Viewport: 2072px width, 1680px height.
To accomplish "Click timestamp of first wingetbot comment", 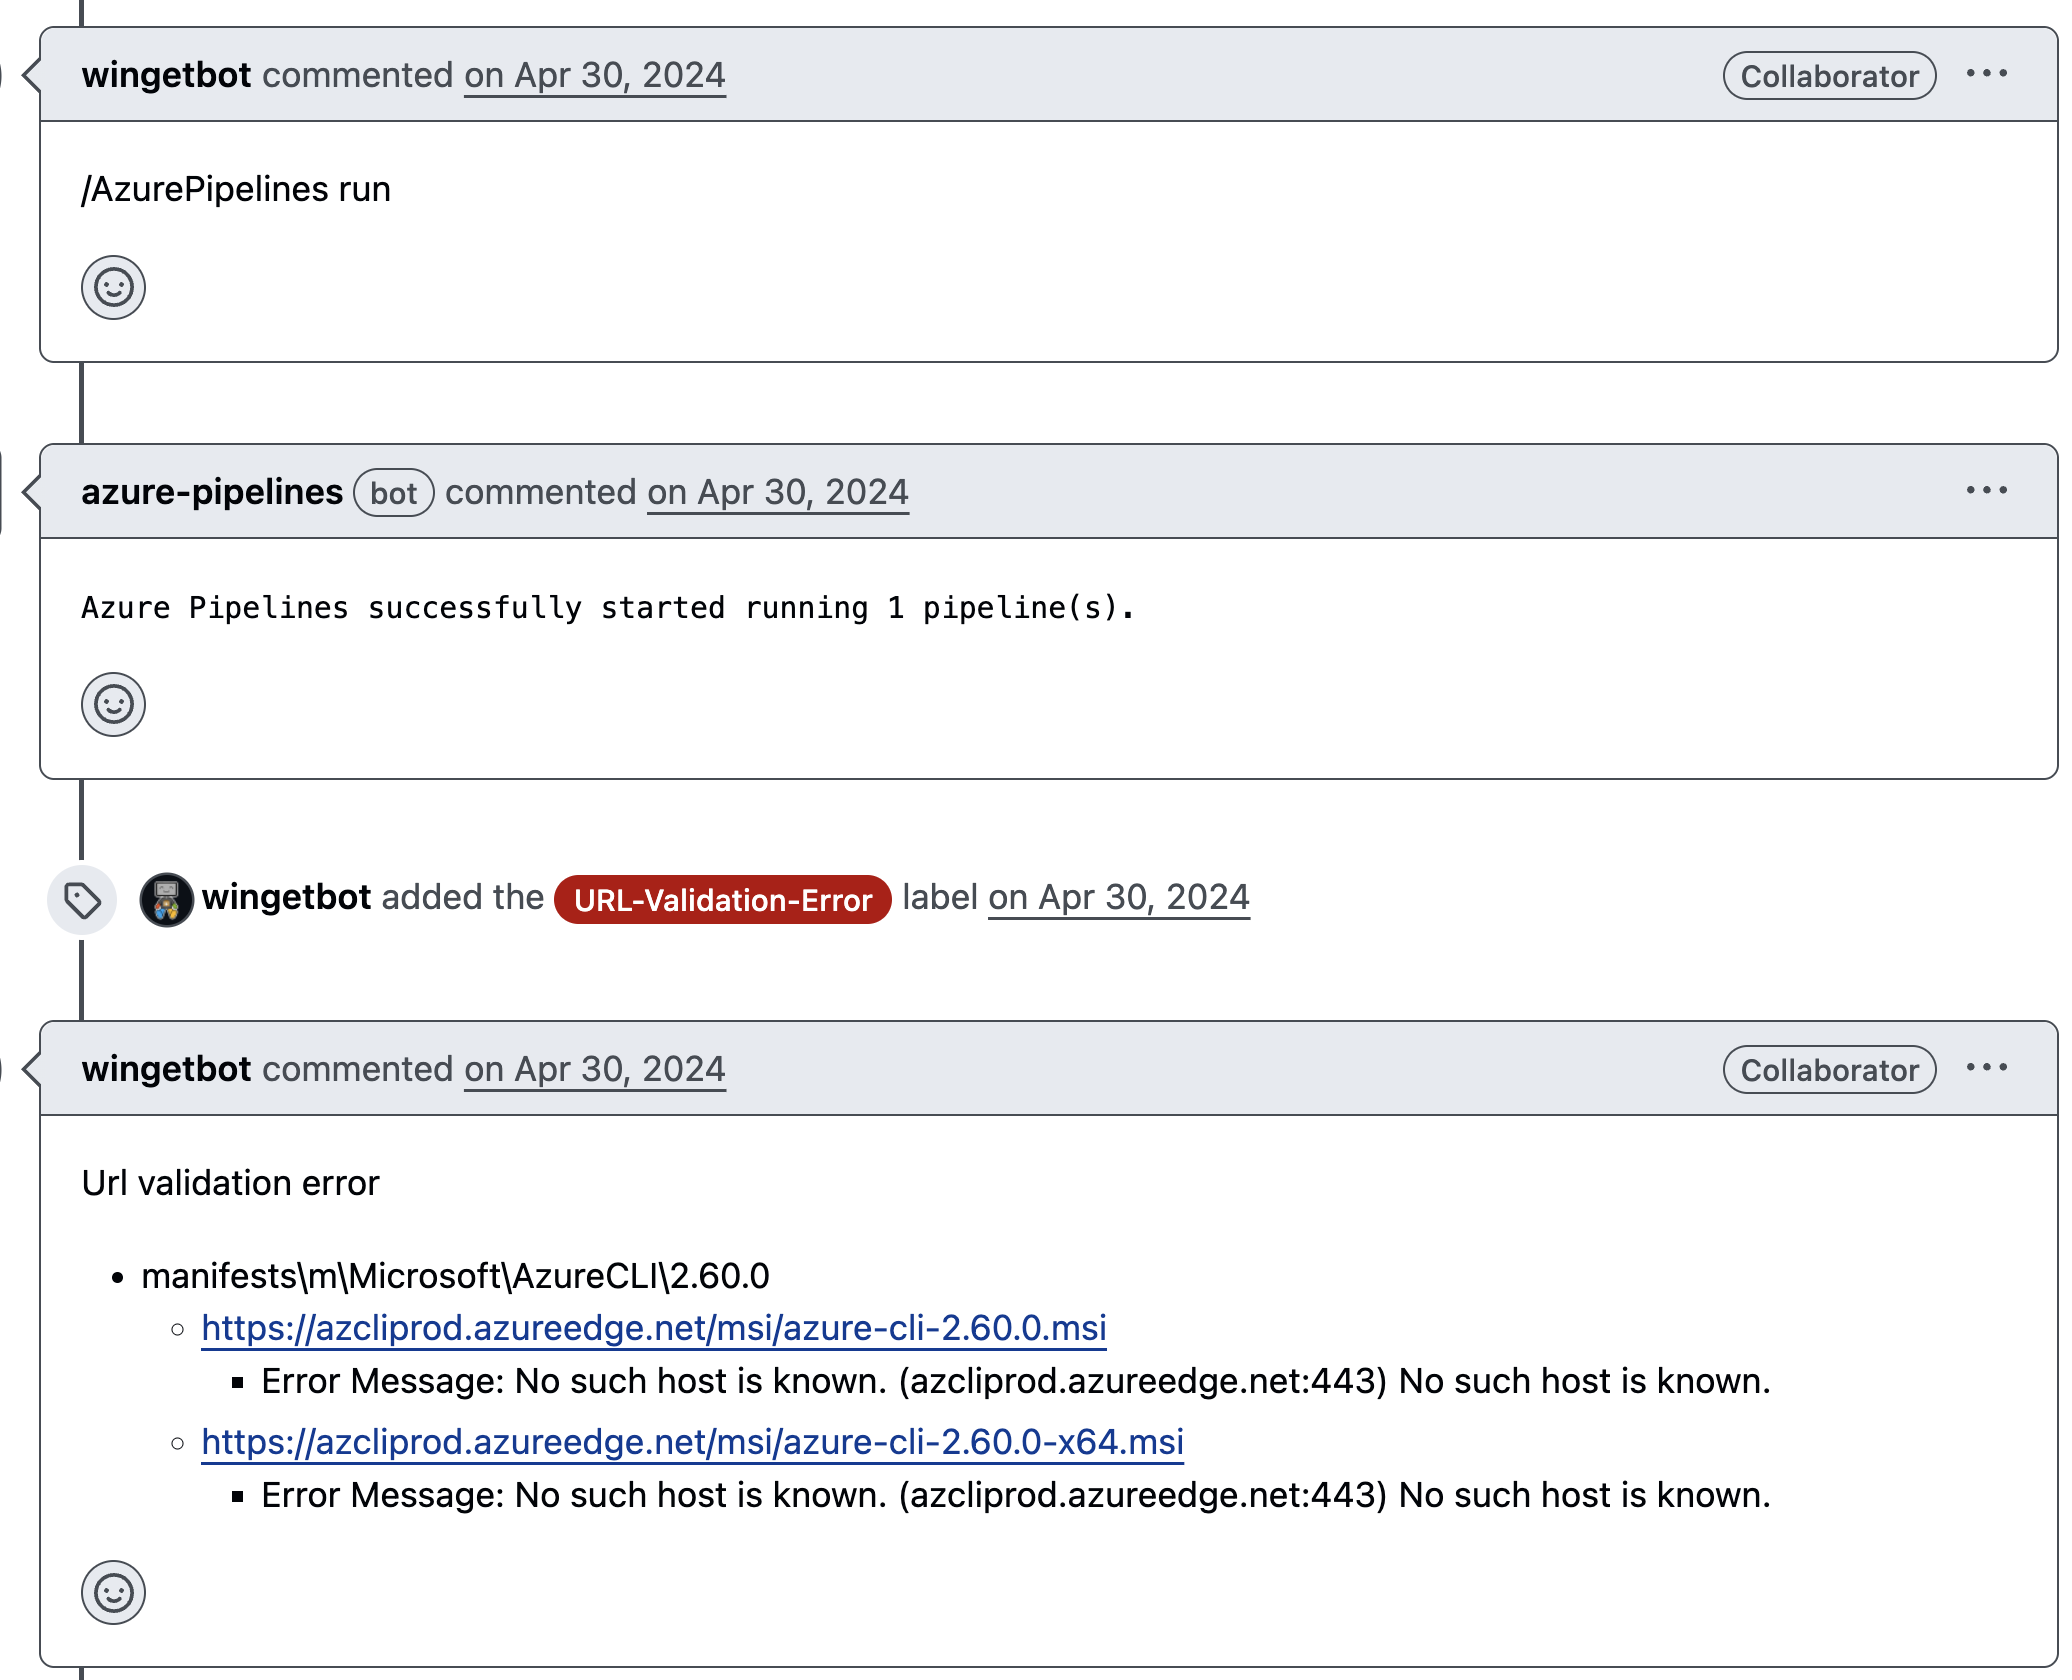I will [x=594, y=76].
